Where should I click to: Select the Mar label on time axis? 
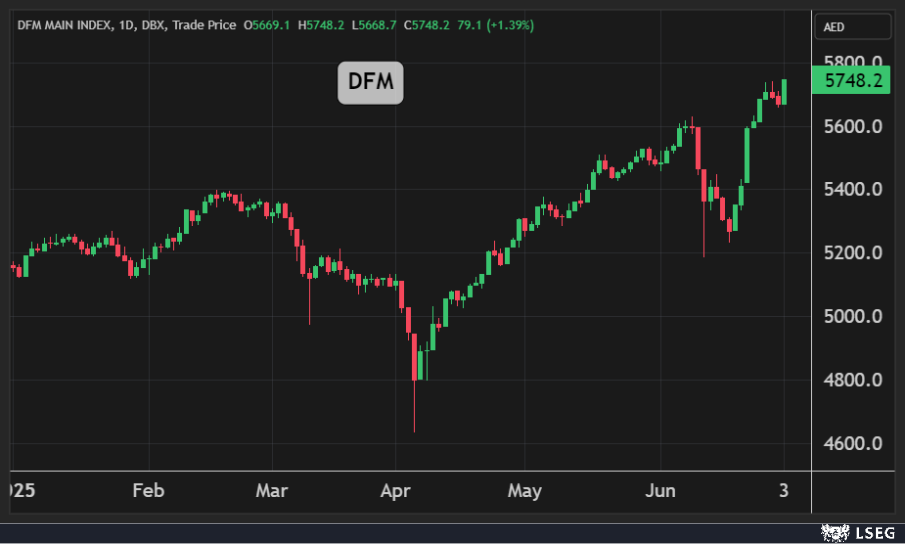(x=272, y=491)
